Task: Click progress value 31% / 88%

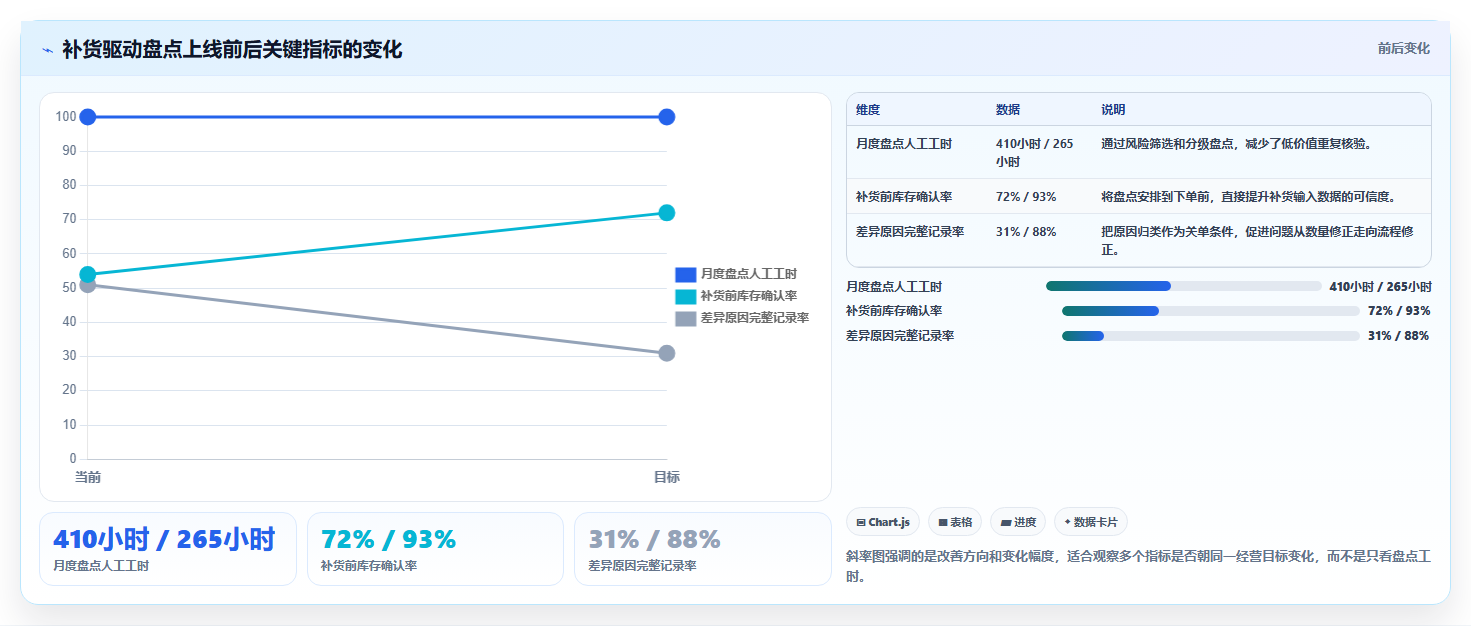Action: click(x=1399, y=336)
